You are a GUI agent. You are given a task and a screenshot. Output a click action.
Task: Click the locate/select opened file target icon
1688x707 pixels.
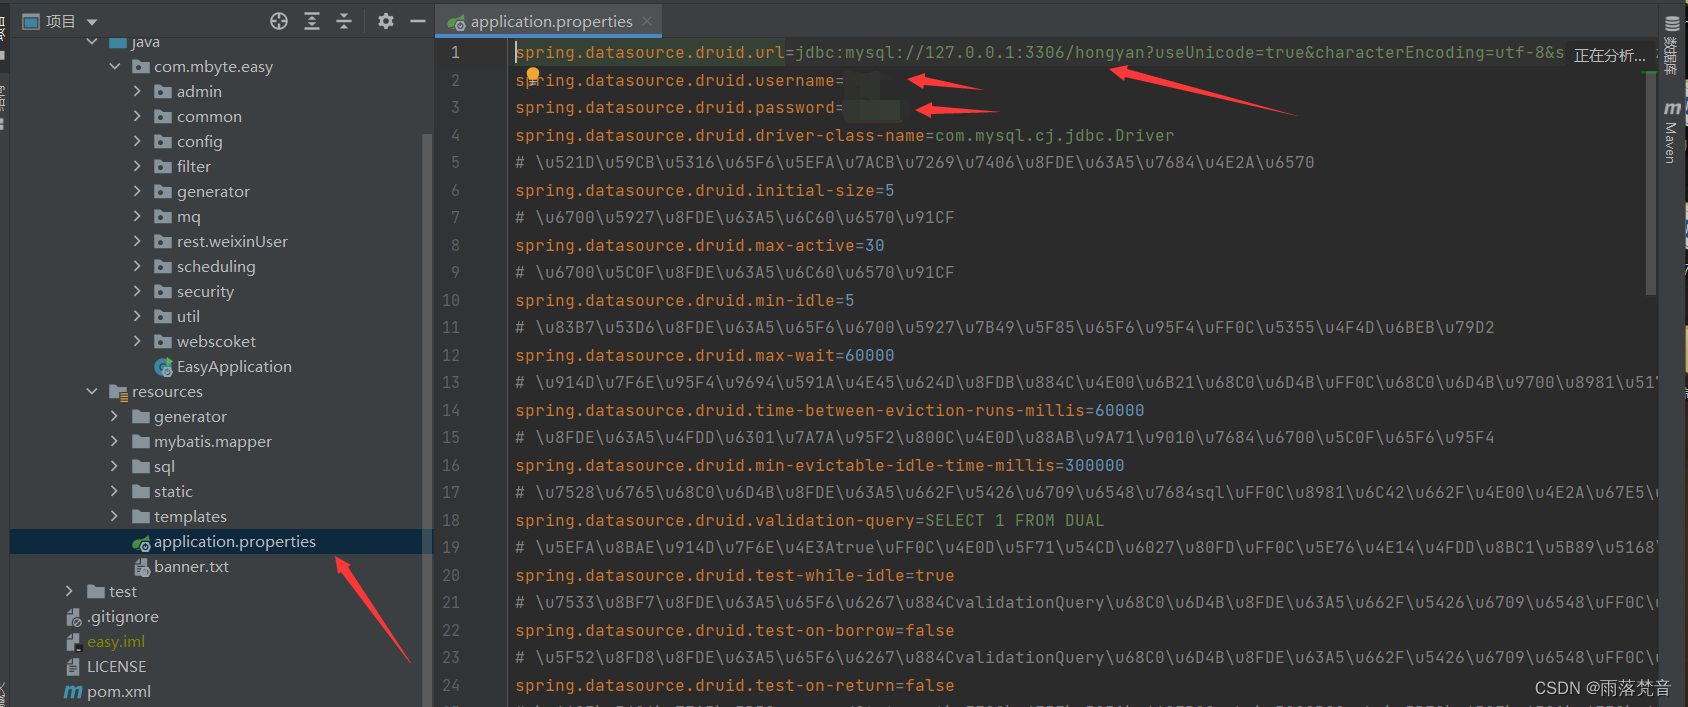(279, 21)
